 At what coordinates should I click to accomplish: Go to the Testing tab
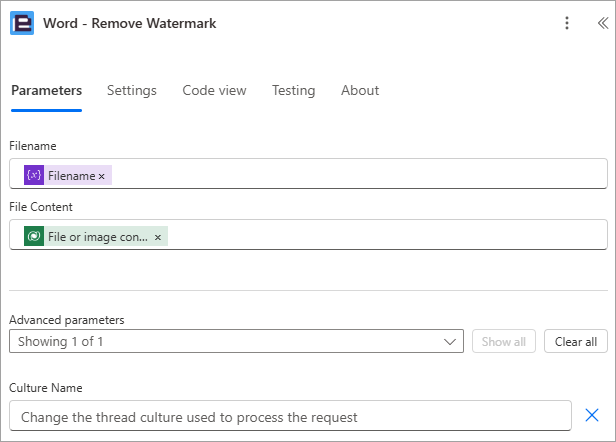pyautogui.click(x=293, y=90)
